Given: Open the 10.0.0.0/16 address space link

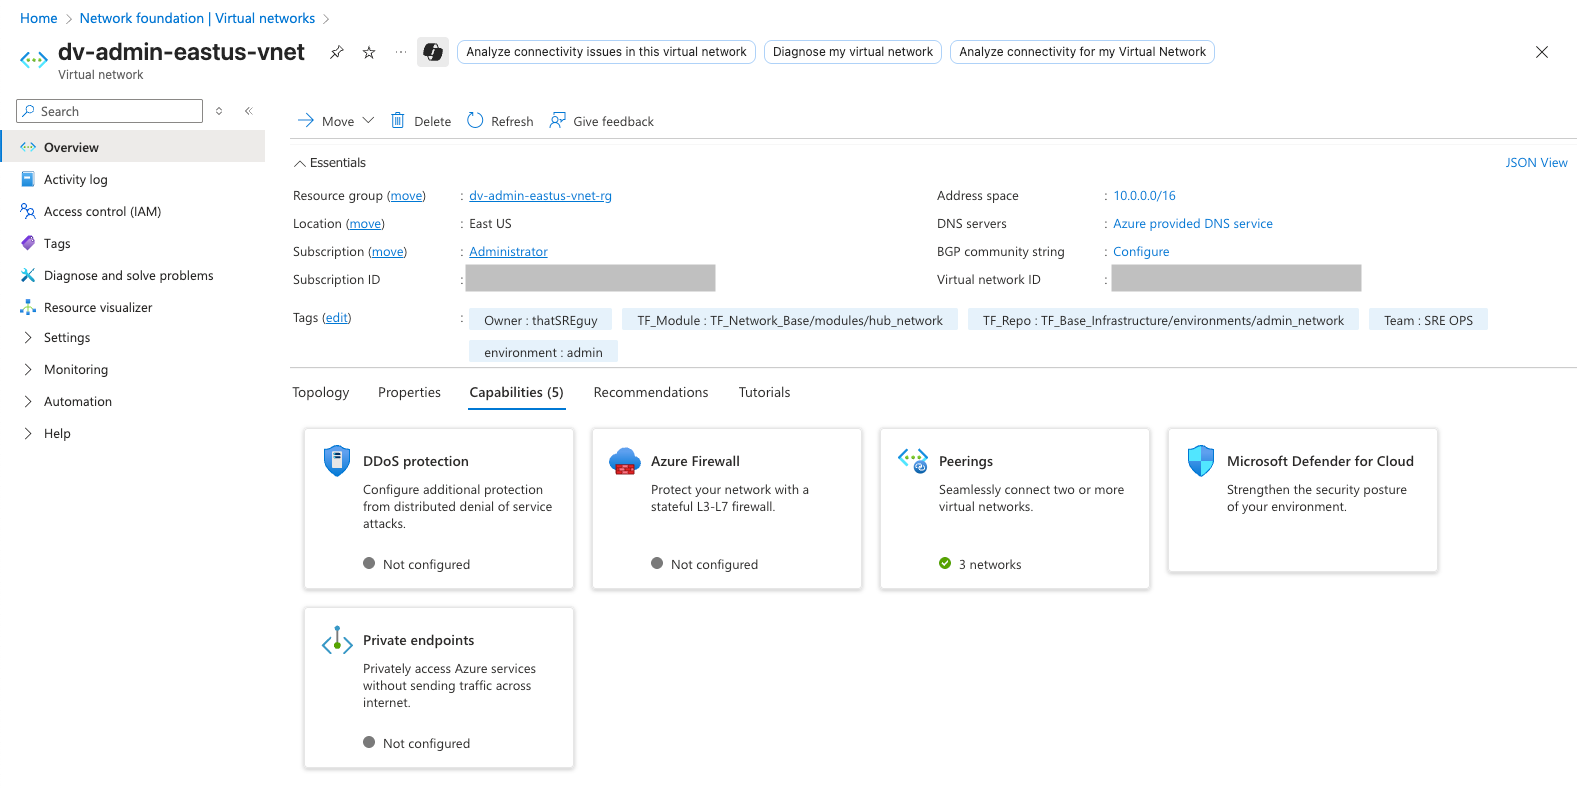Looking at the screenshot, I should (x=1144, y=196).
